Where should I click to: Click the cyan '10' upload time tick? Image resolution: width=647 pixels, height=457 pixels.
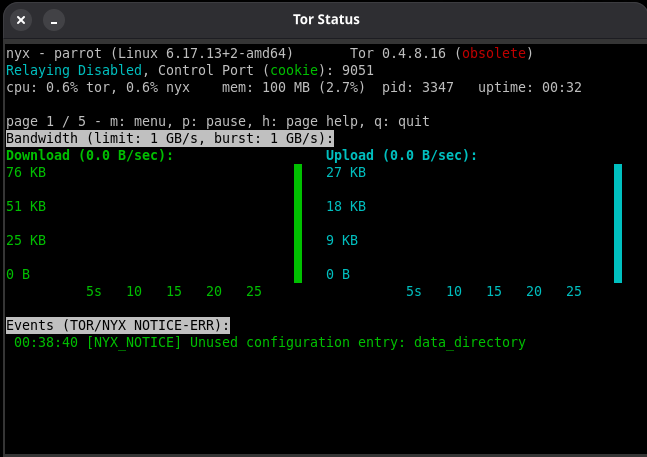coord(454,292)
